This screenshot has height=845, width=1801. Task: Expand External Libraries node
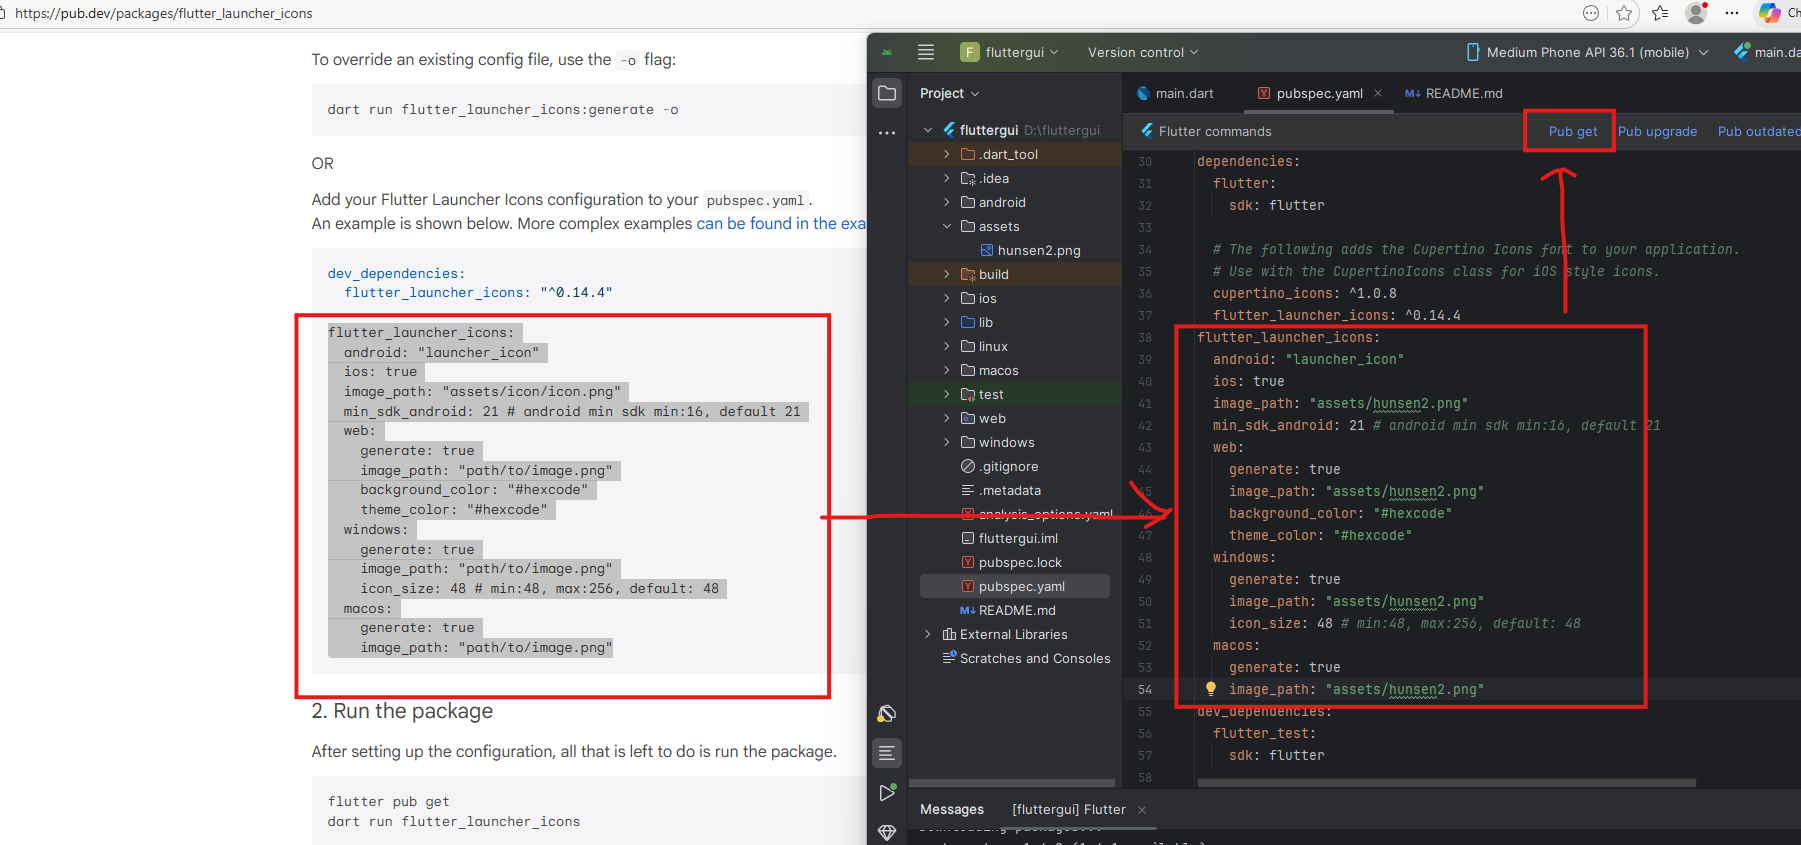point(928,634)
